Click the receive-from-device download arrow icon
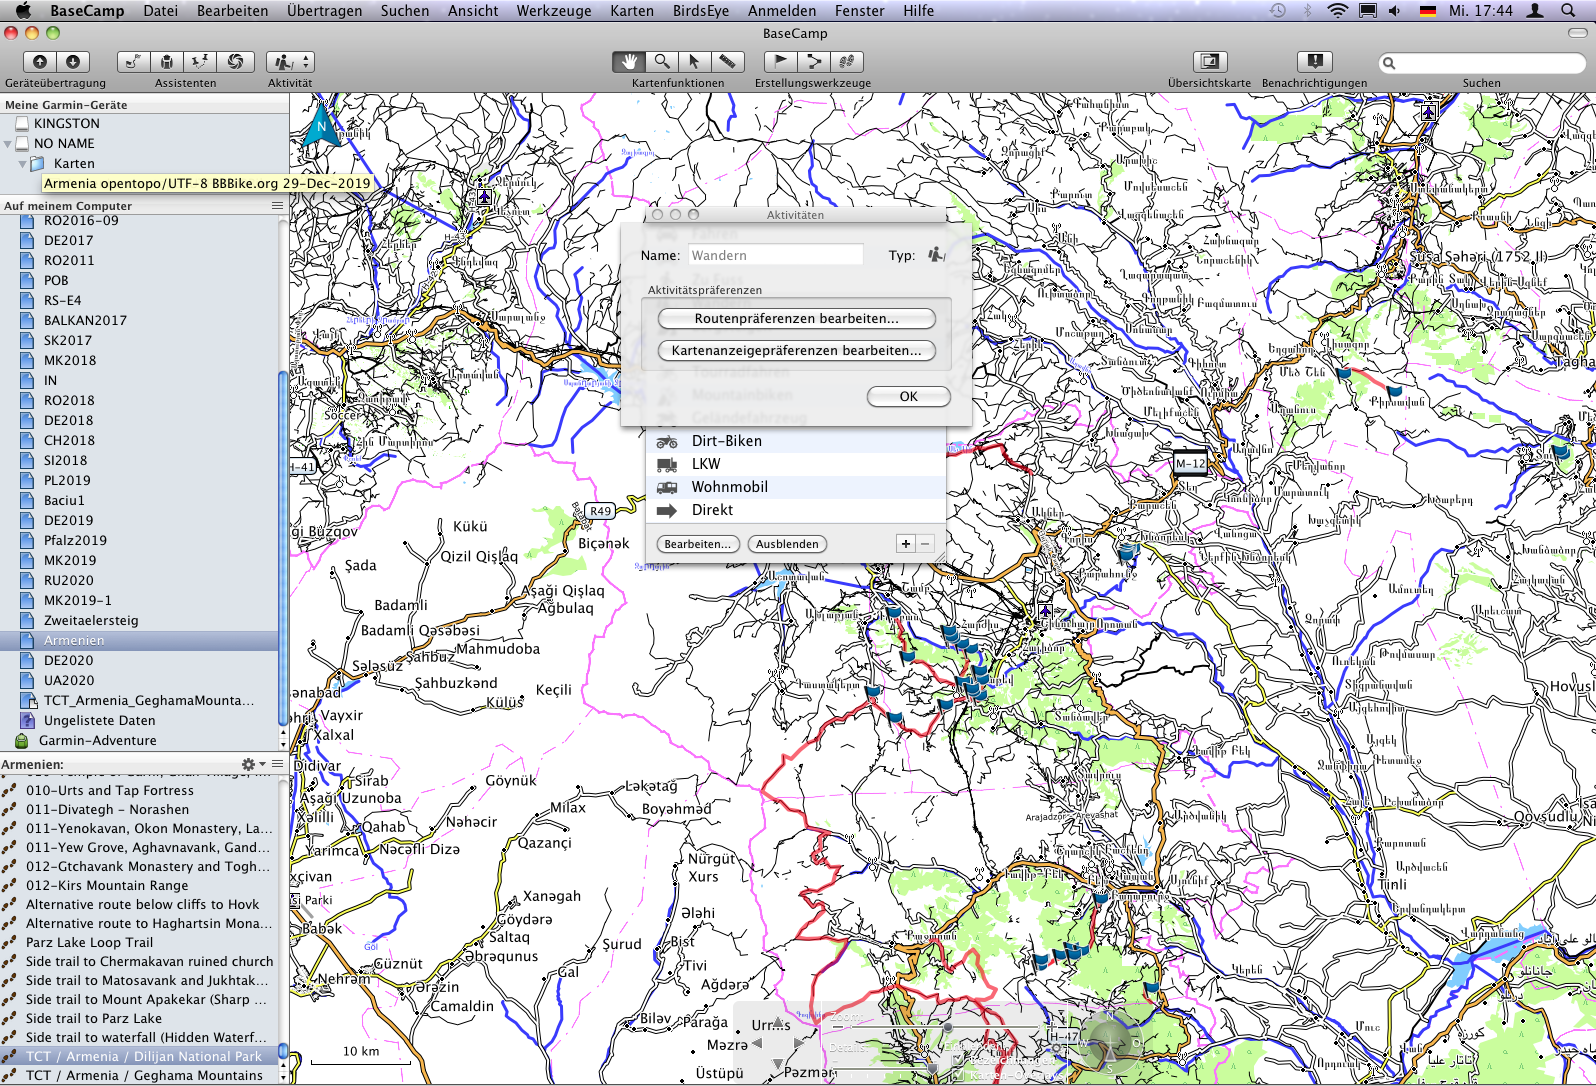The image size is (1596, 1086). (73, 62)
